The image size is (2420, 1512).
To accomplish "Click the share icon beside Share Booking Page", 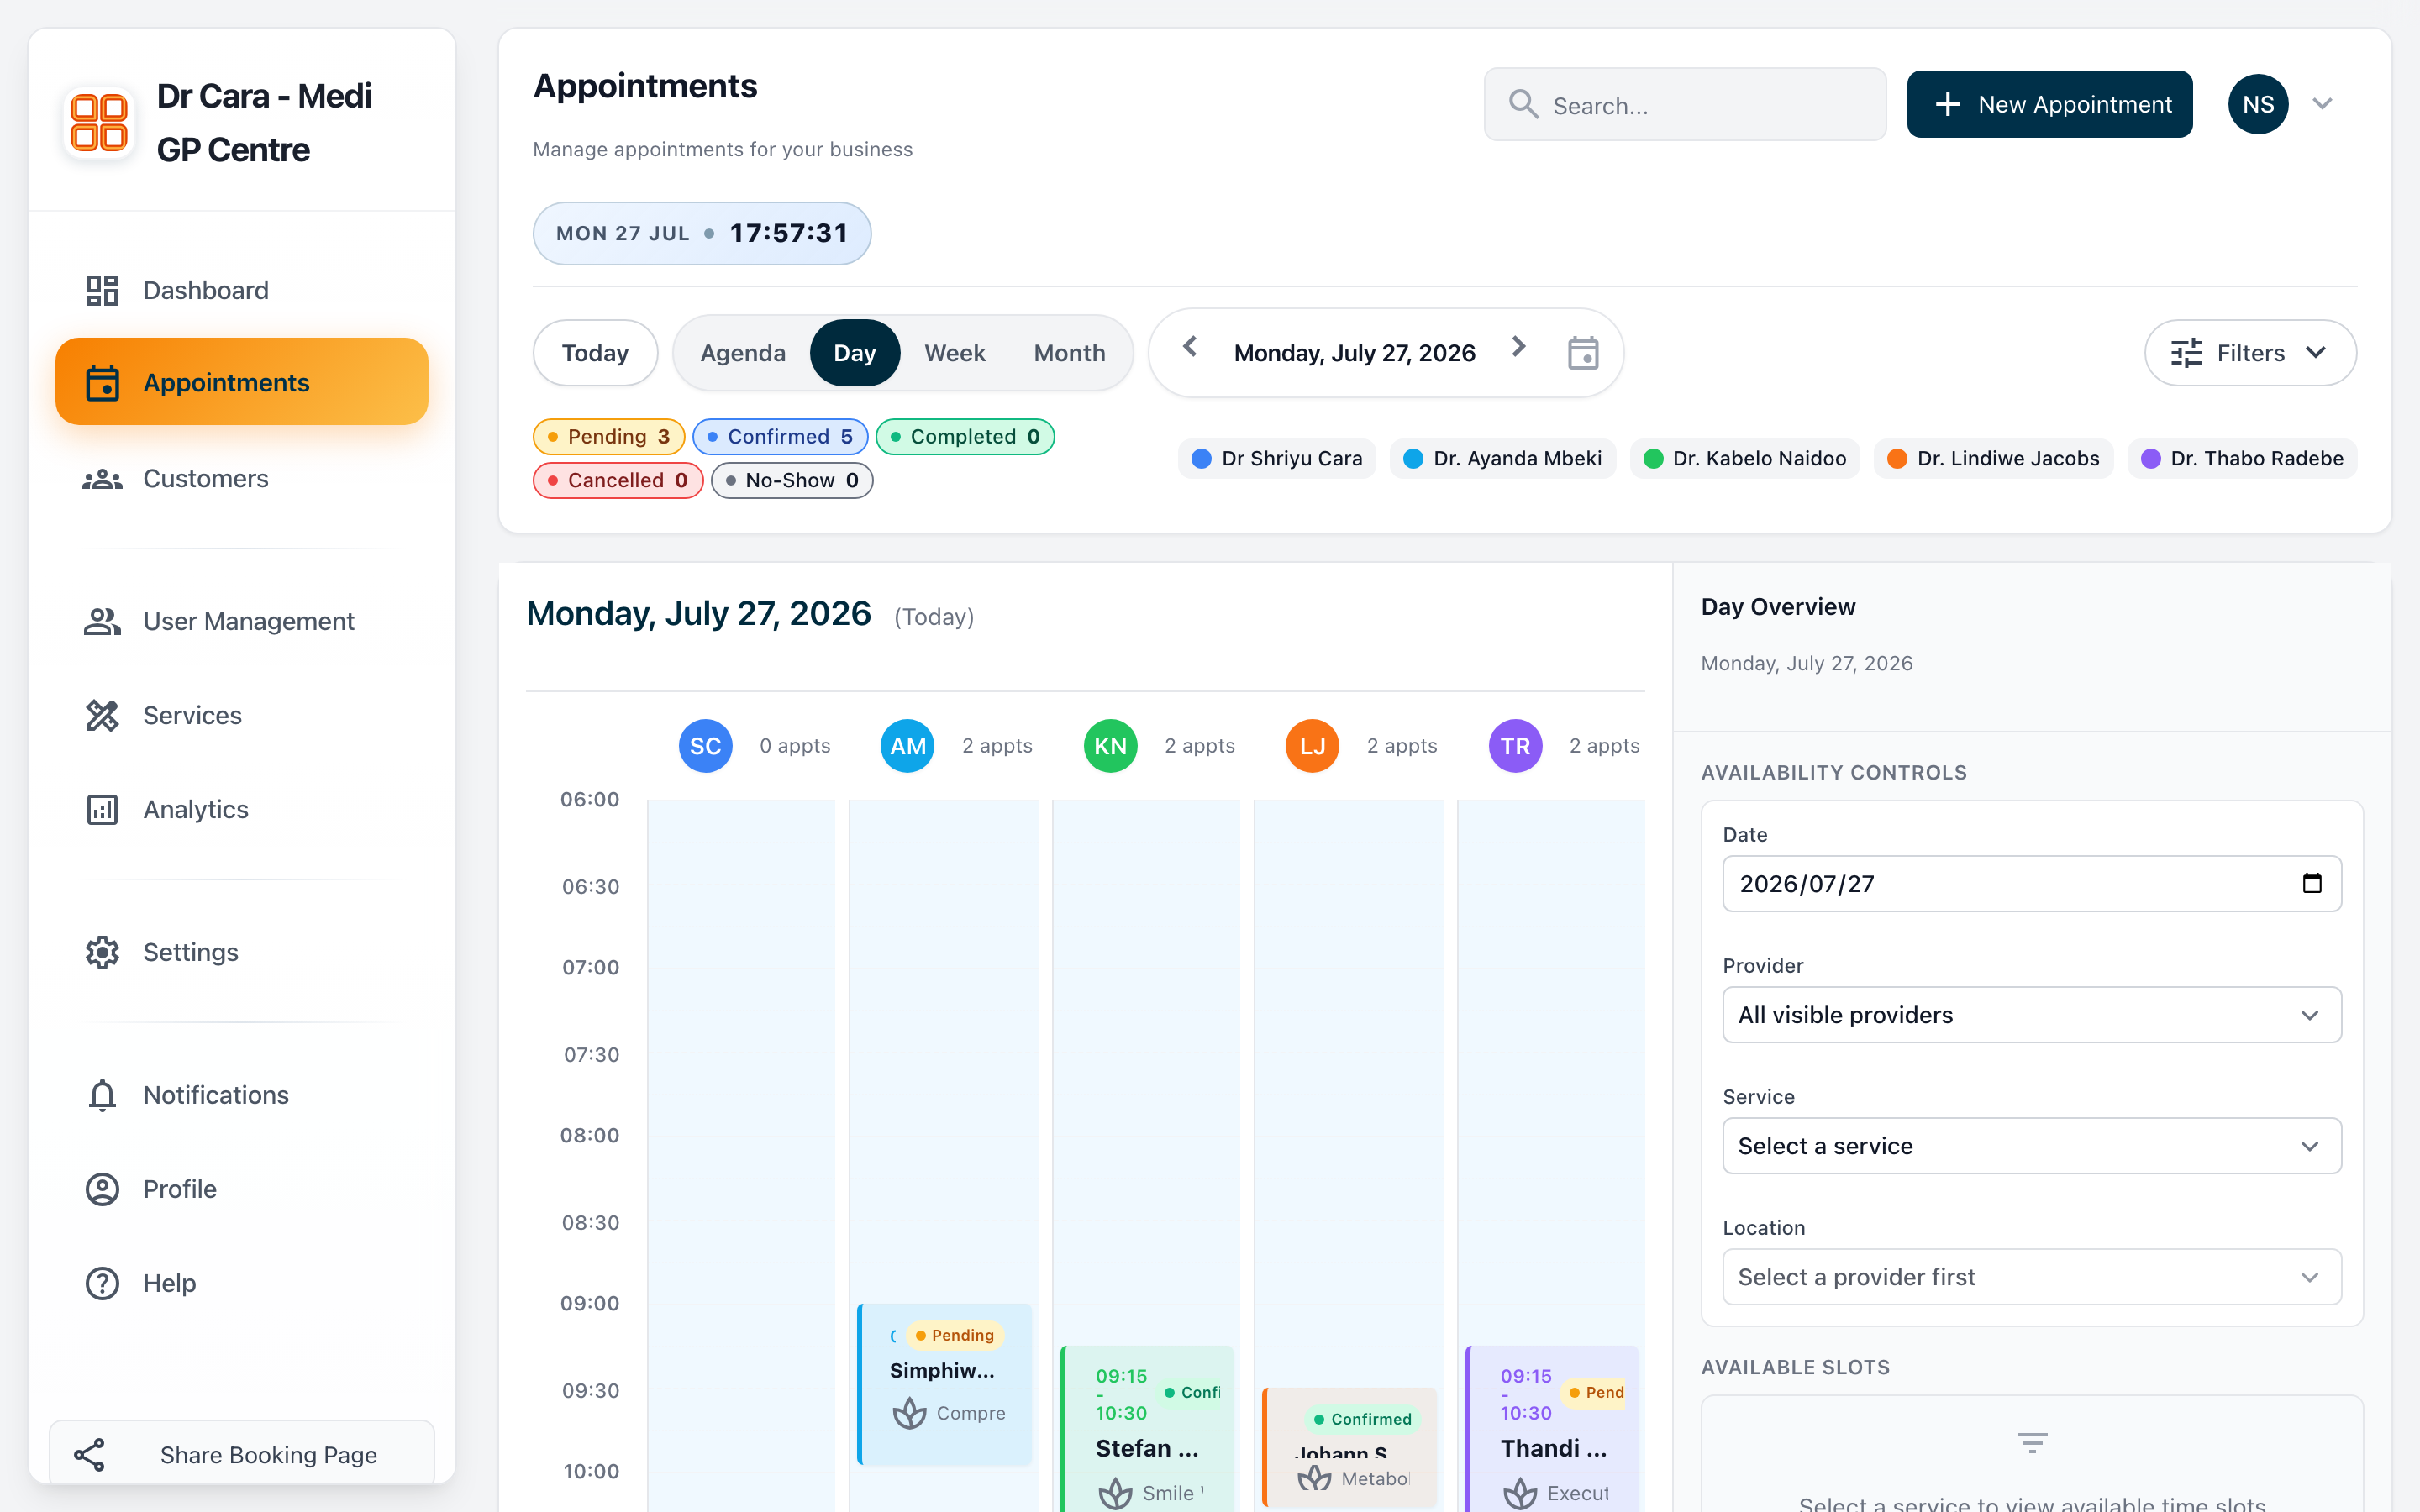I will coord(90,1455).
